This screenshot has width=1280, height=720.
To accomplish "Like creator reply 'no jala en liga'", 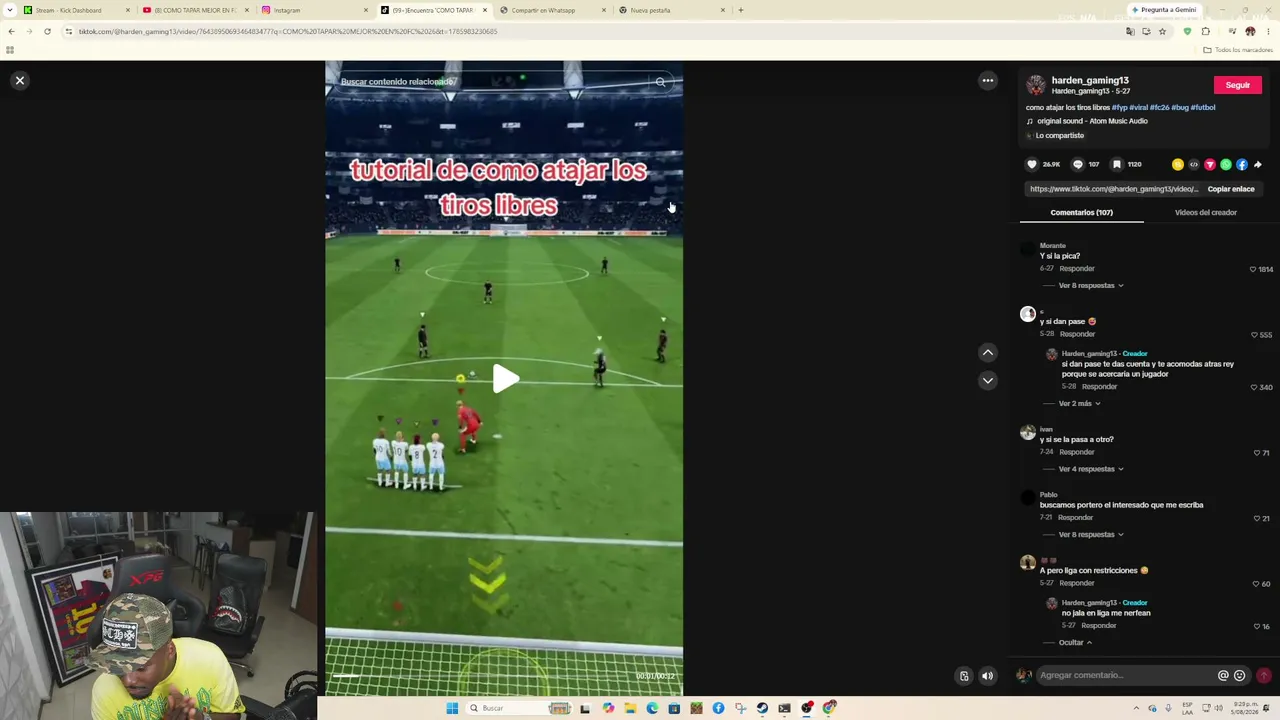I will pyautogui.click(x=1257, y=626).
